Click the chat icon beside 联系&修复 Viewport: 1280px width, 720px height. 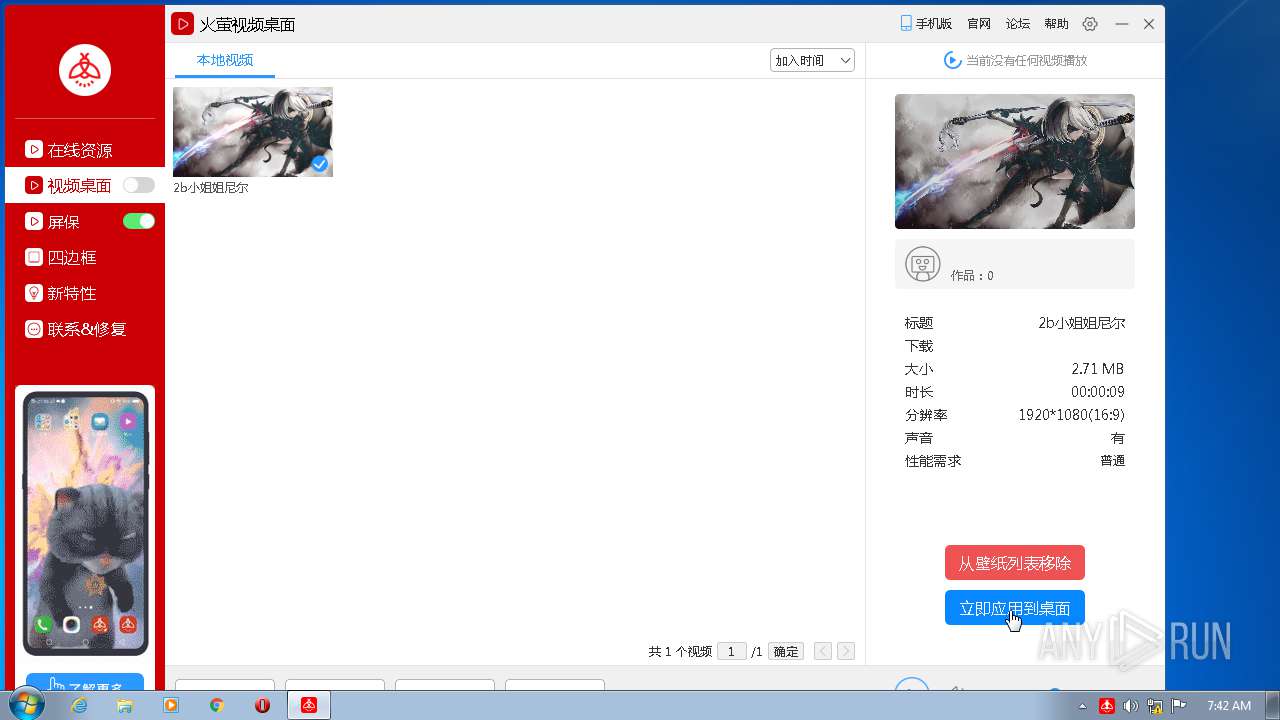pos(34,329)
